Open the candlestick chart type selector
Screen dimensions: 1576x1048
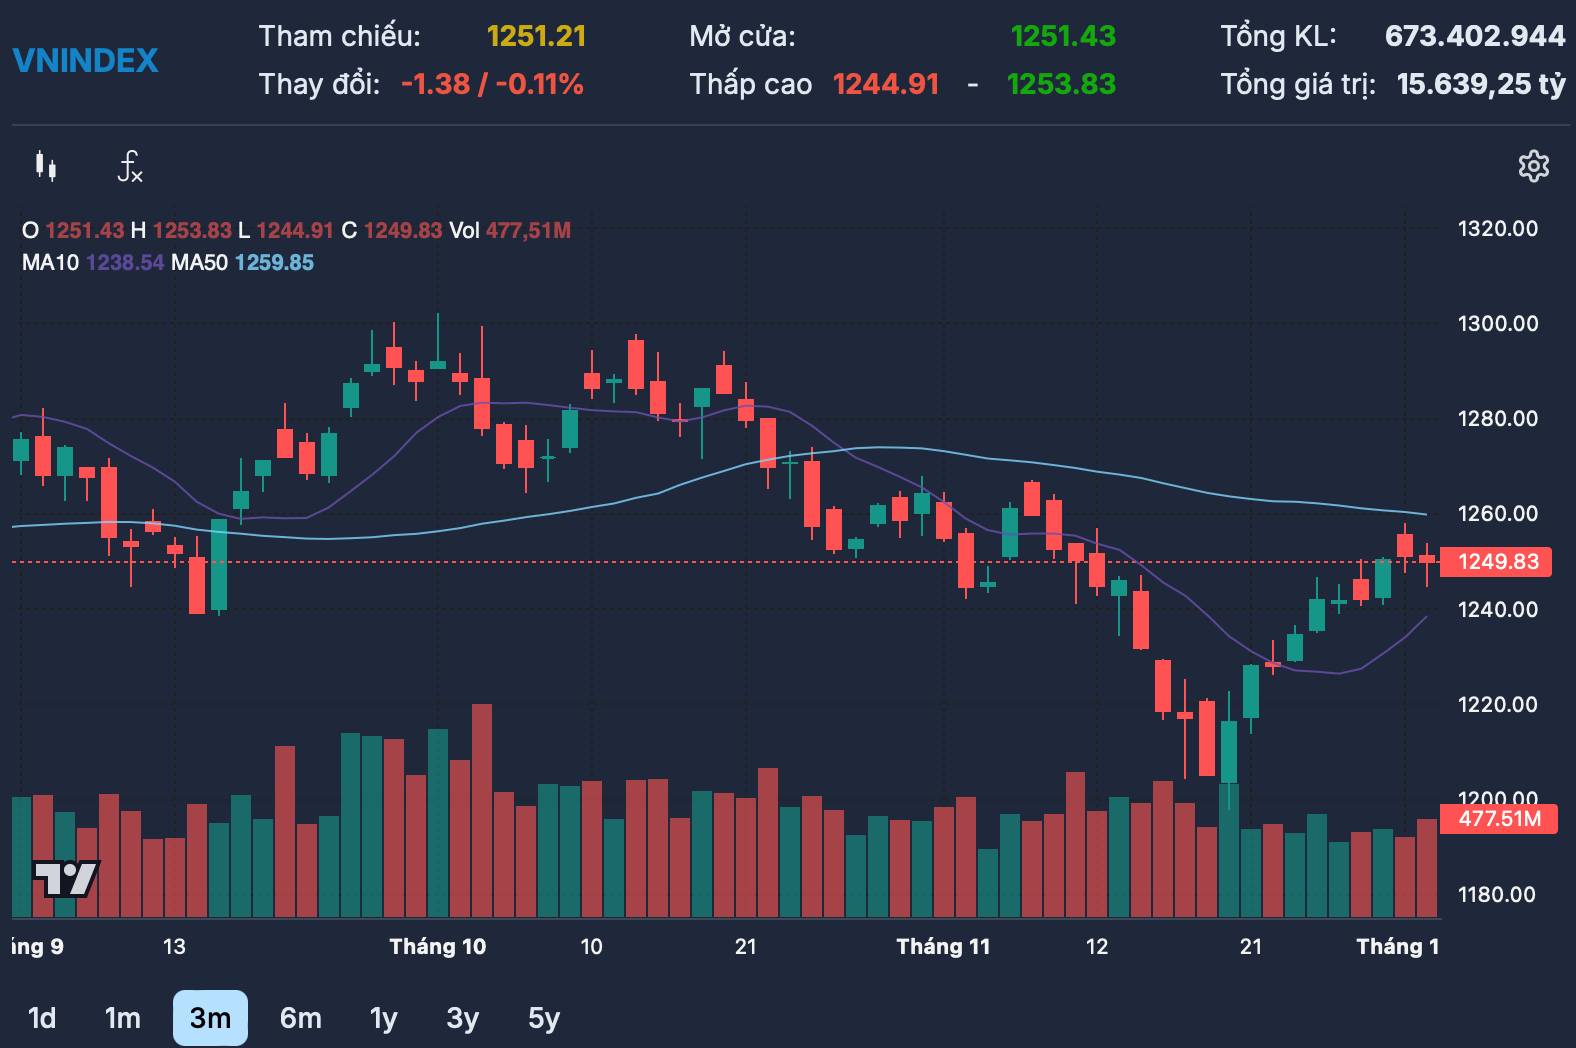[x=46, y=166]
